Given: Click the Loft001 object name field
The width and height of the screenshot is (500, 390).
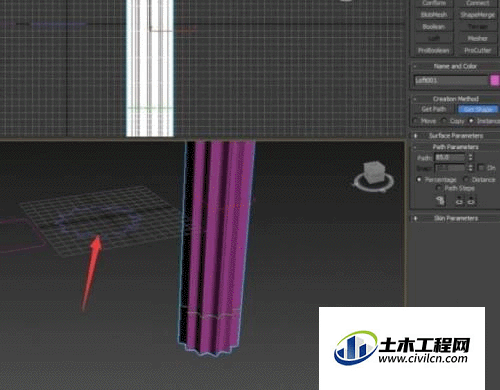Looking at the screenshot, I should (451, 80).
